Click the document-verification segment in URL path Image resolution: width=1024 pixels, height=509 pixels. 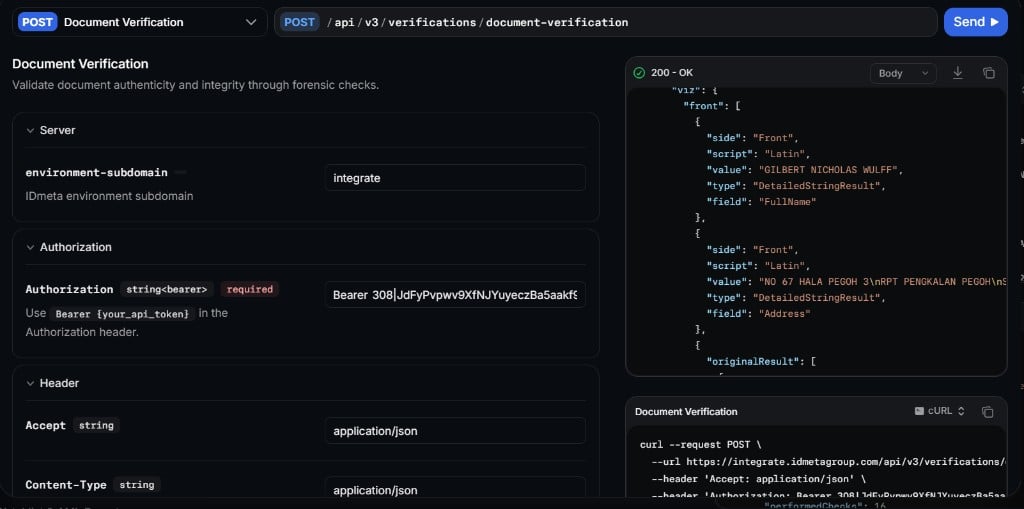pos(557,22)
